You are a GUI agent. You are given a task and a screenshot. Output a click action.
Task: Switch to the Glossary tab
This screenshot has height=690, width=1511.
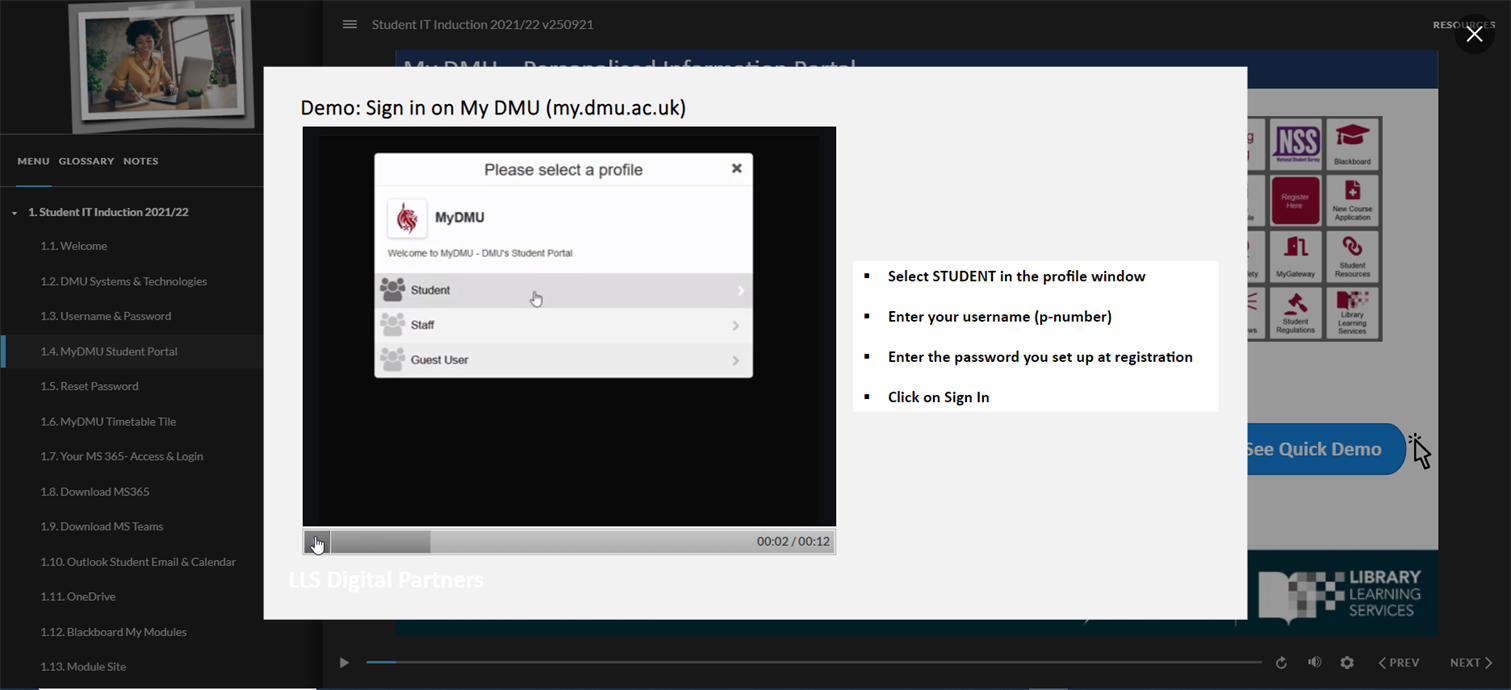pyautogui.click(x=86, y=161)
